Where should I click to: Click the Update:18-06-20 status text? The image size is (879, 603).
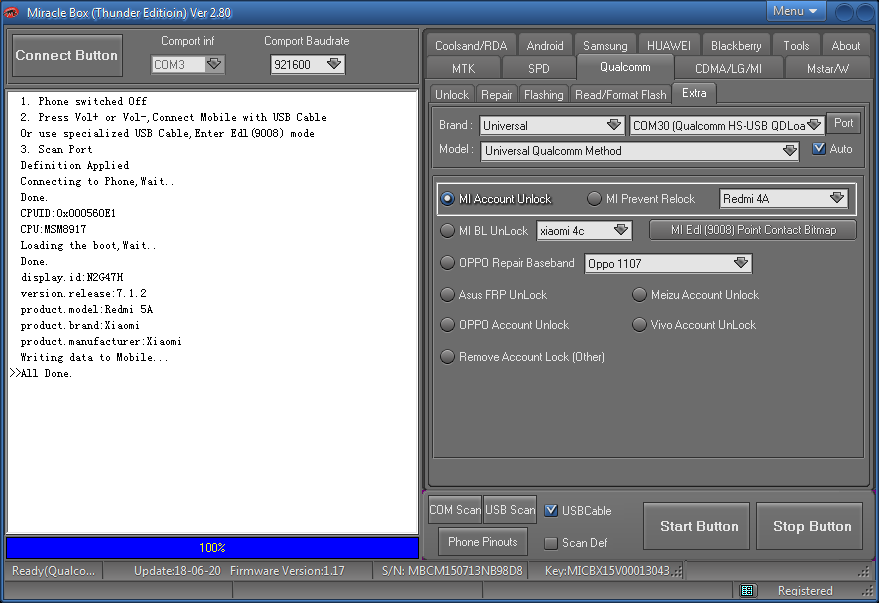177,570
